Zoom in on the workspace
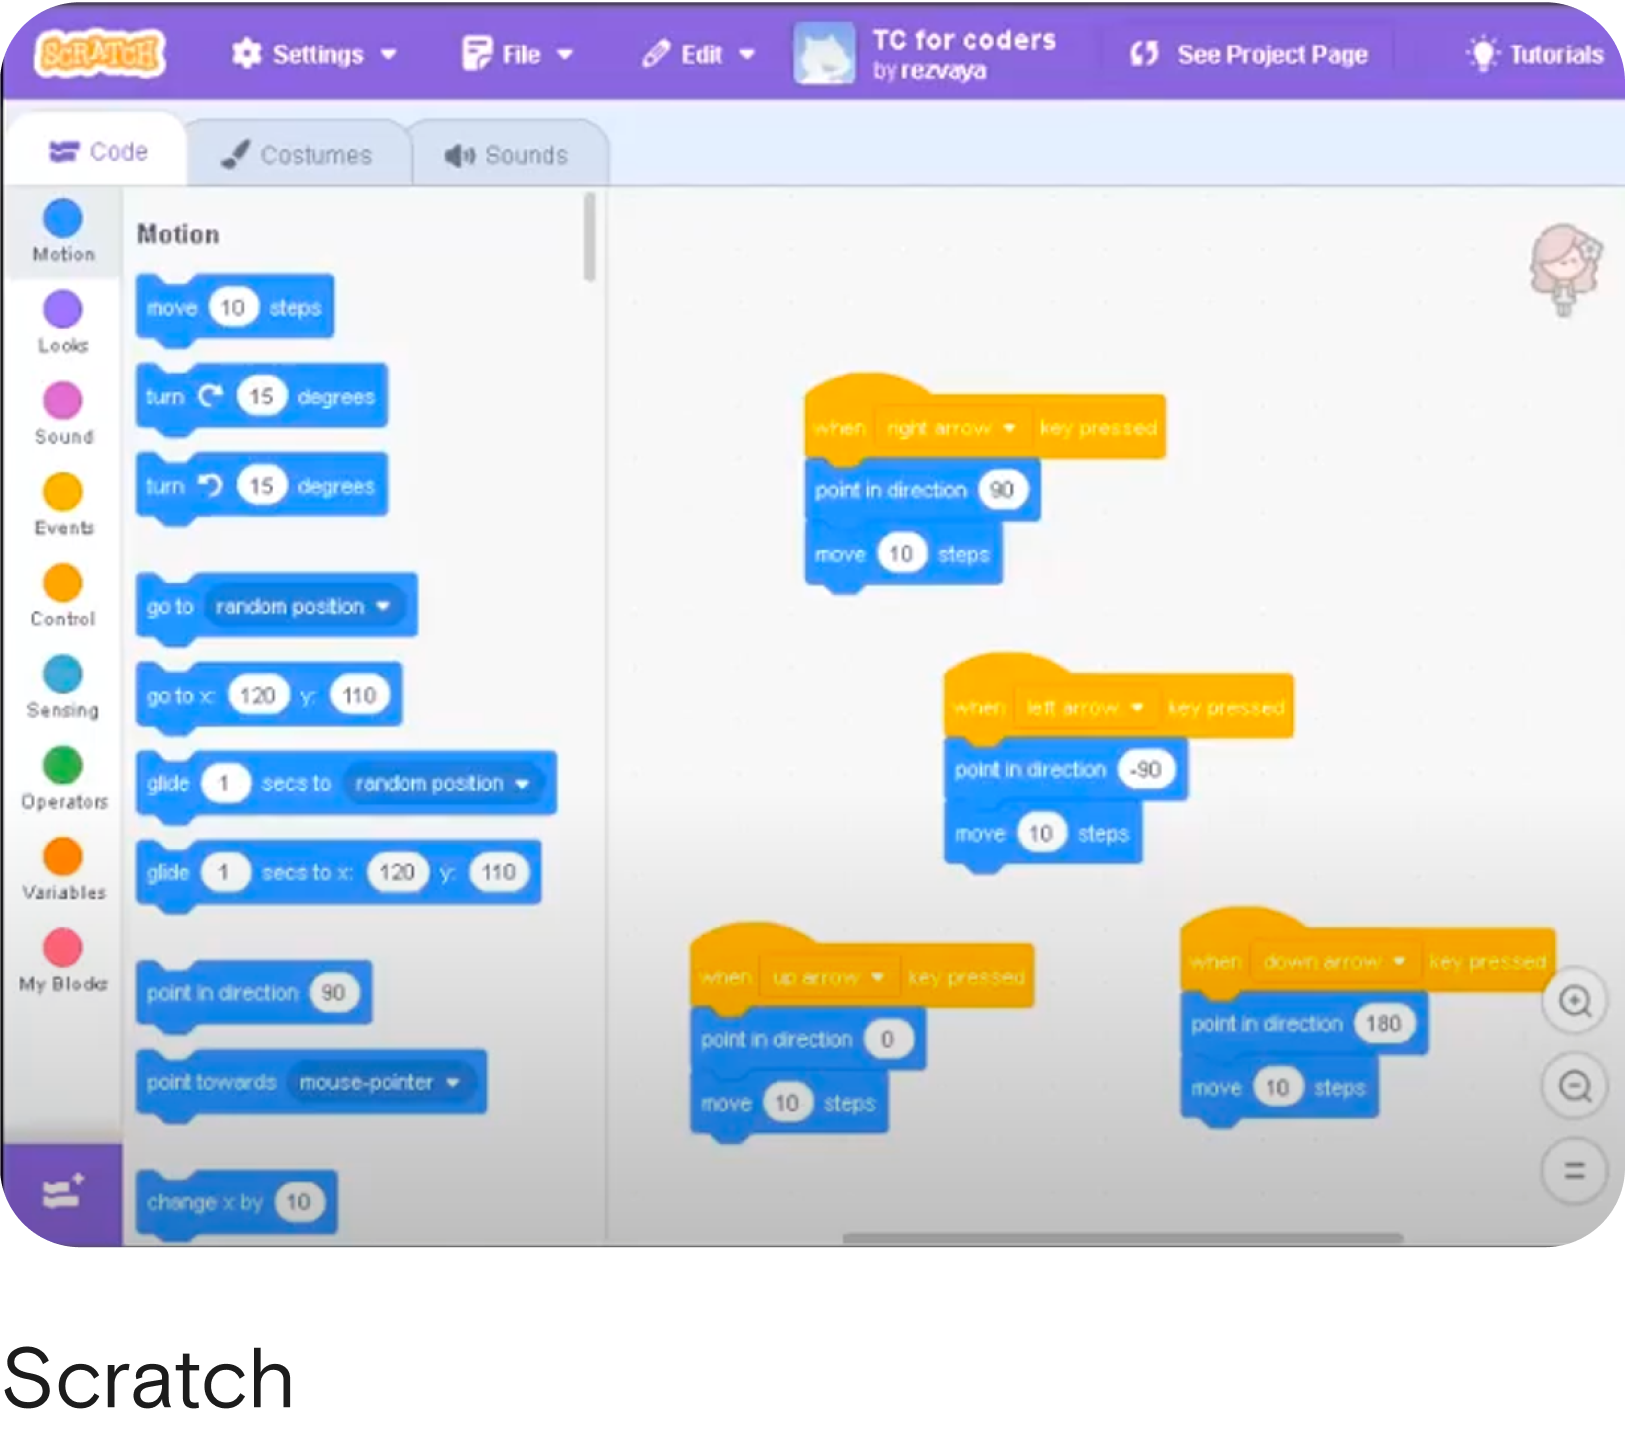The height and width of the screenshot is (1431, 1625). click(x=1575, y=1001)
